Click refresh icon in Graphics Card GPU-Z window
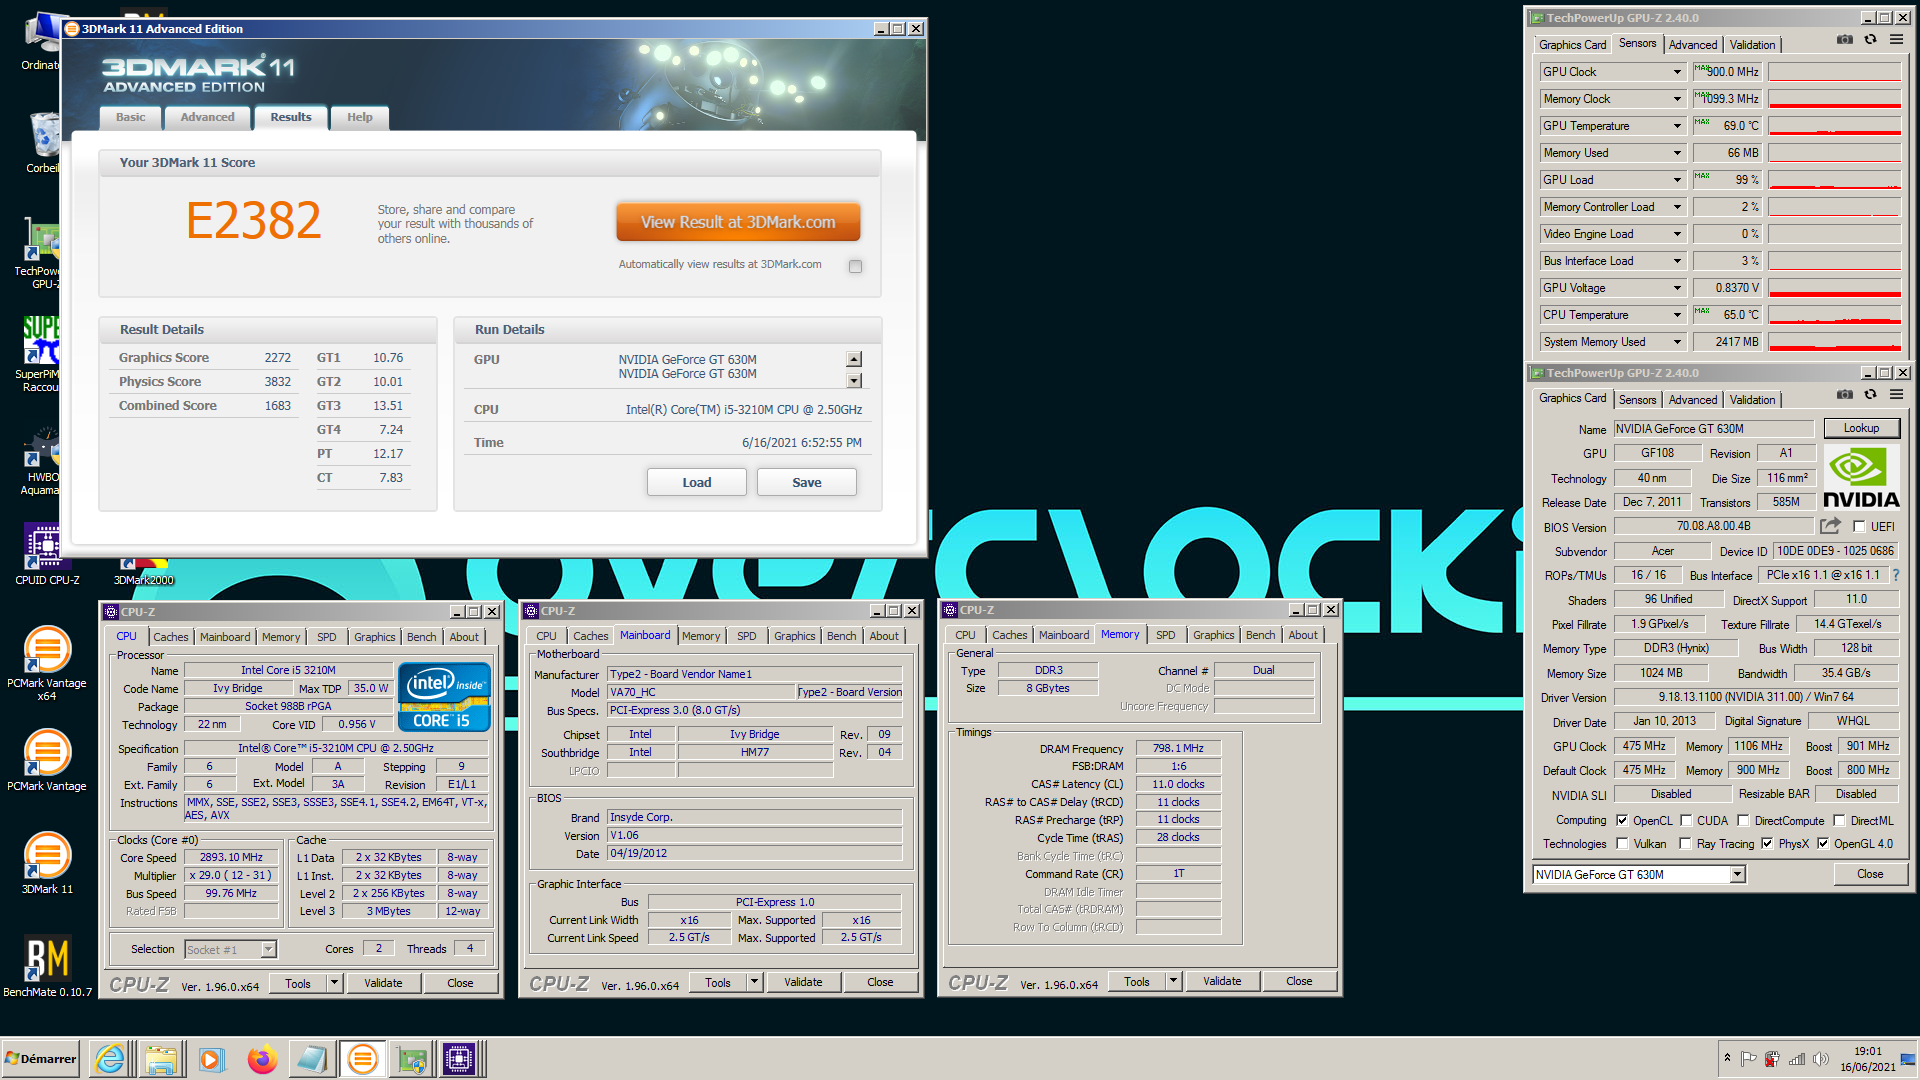The image size is (1920, 1080). click(1870, 394)
